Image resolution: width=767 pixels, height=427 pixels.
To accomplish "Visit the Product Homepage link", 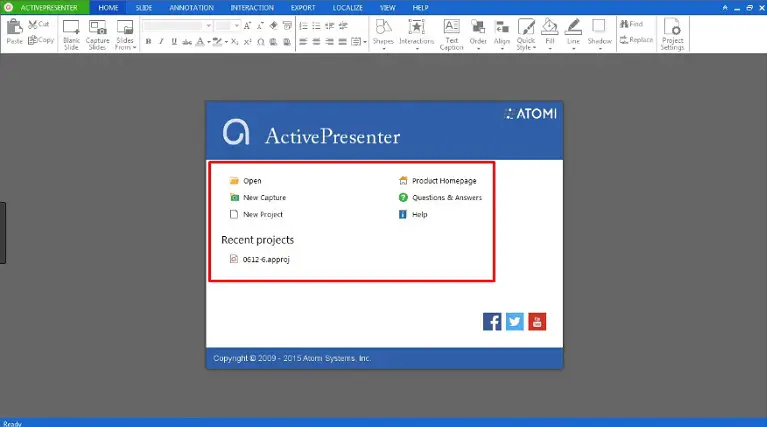I will click(x=437, y=181).
